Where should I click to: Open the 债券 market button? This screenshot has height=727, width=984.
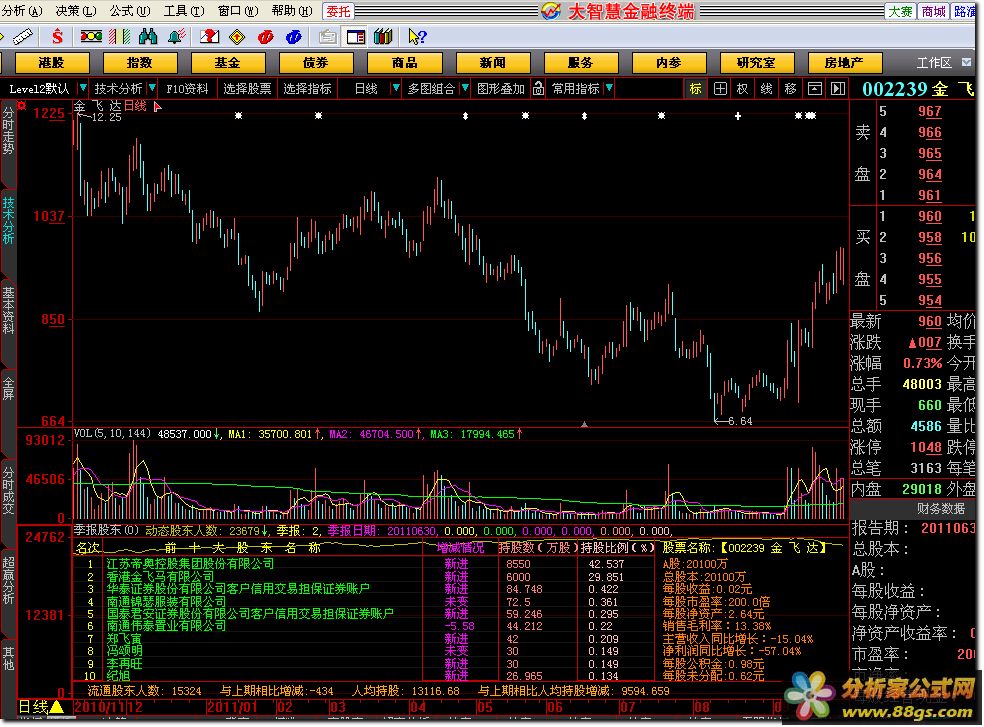(x=316, y=62)
